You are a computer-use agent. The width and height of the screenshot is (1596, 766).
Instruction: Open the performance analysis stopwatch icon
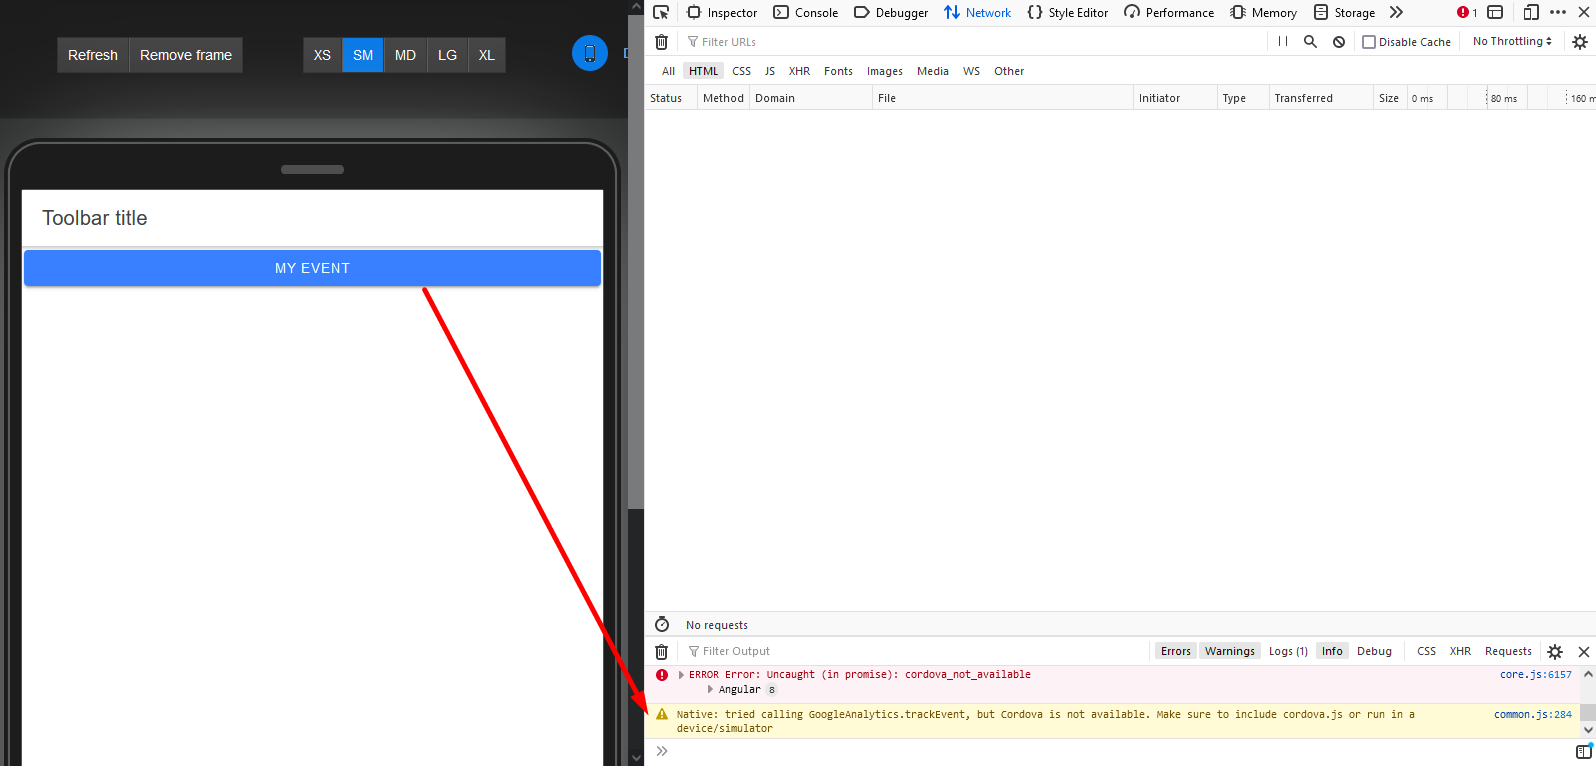pyautogui.click(x=661, y=624)
